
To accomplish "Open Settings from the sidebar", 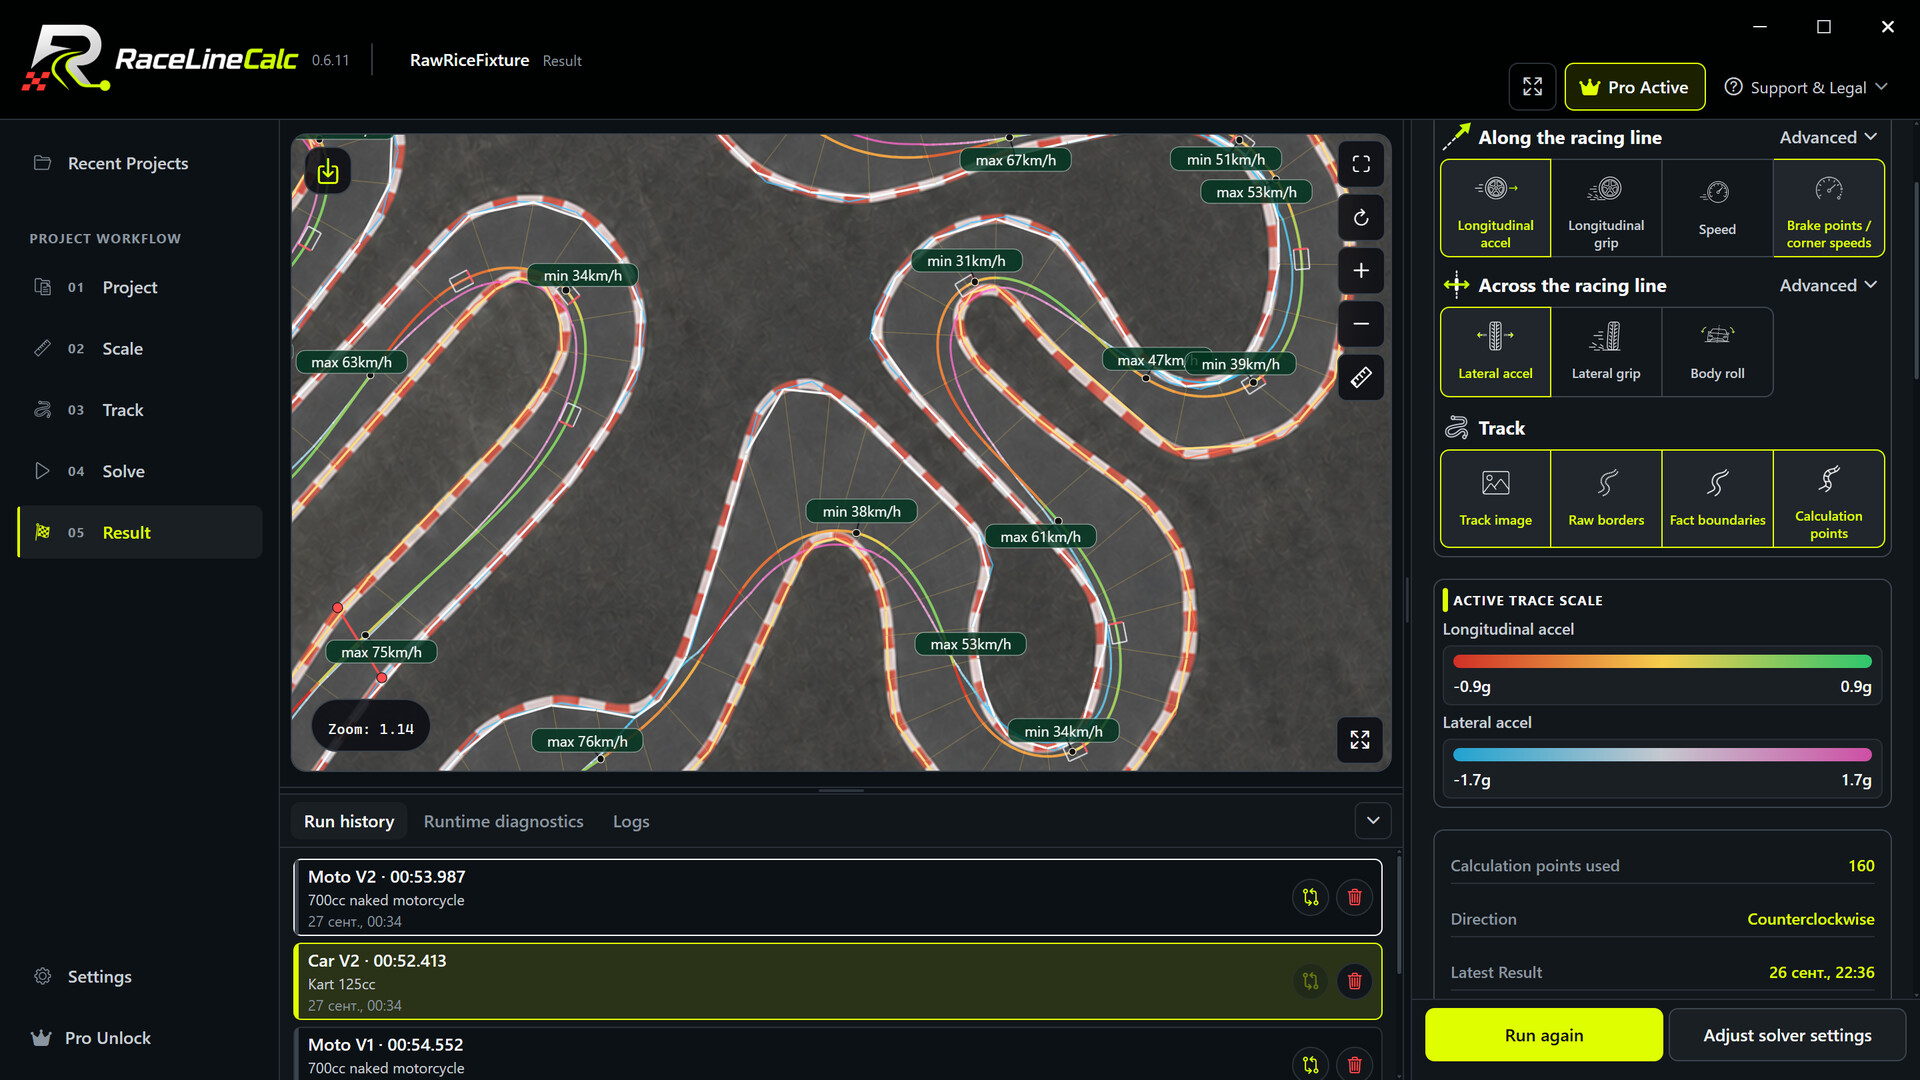I will (99, 976).
